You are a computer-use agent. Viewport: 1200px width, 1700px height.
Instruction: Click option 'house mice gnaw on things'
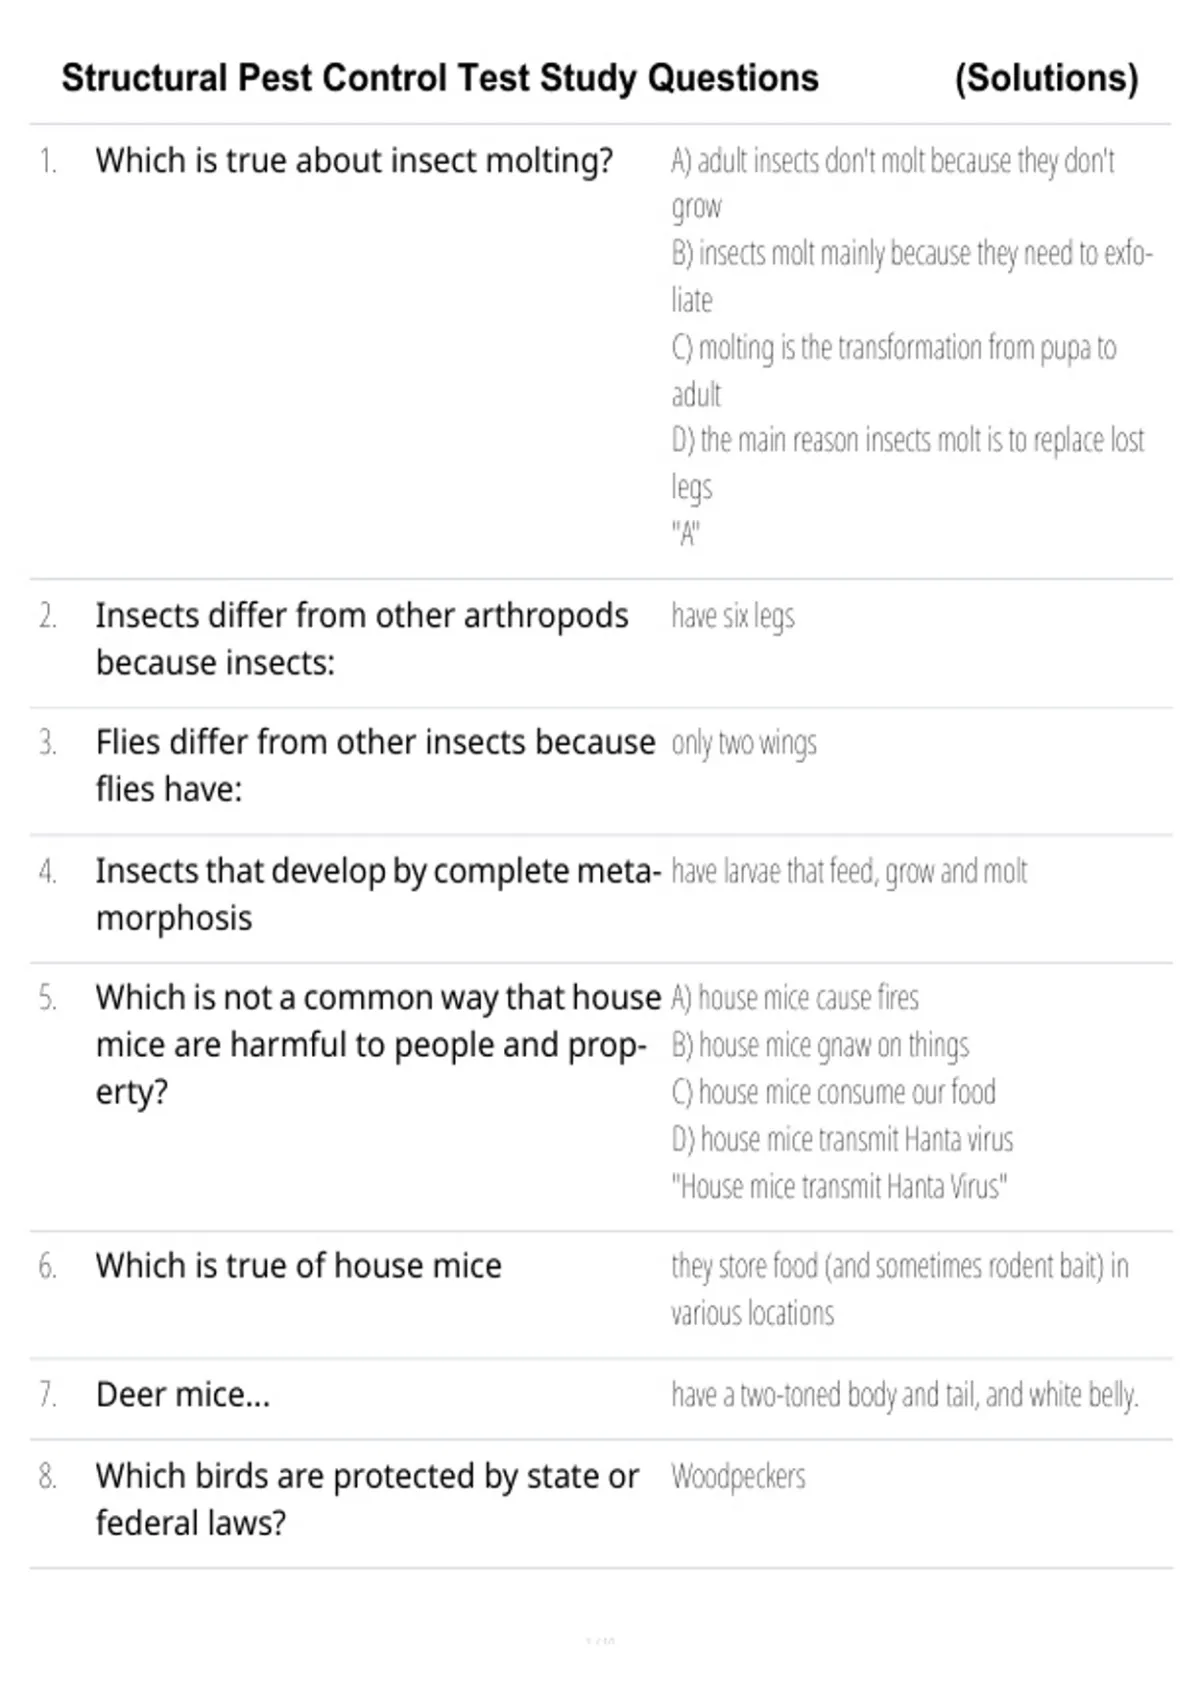(820, 1045)
